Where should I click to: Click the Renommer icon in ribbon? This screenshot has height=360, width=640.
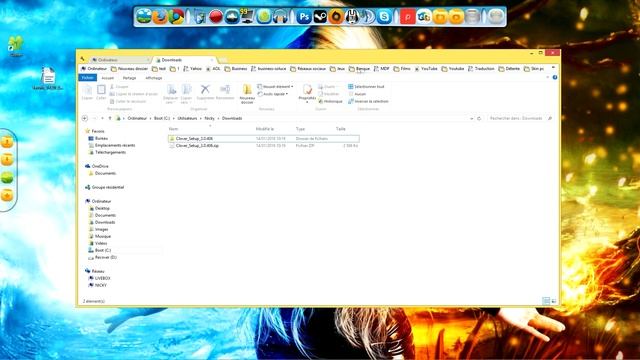[225, 92]
